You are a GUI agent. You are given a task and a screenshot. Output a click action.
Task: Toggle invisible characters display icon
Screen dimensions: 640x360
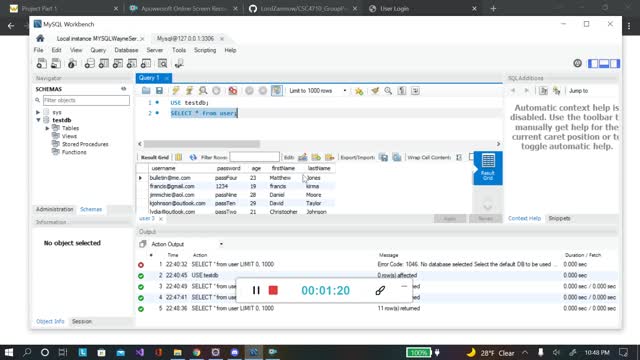click(x=402, y=91)
